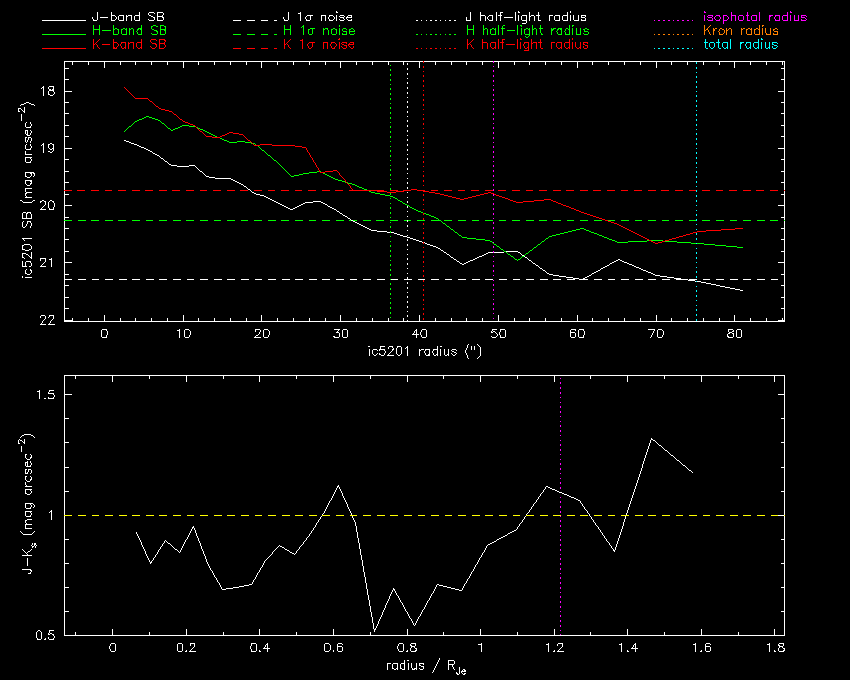This screenshot has height=680, width=850.
Task: Click the radius / RJe x-axis label
Action: [424, 667]
